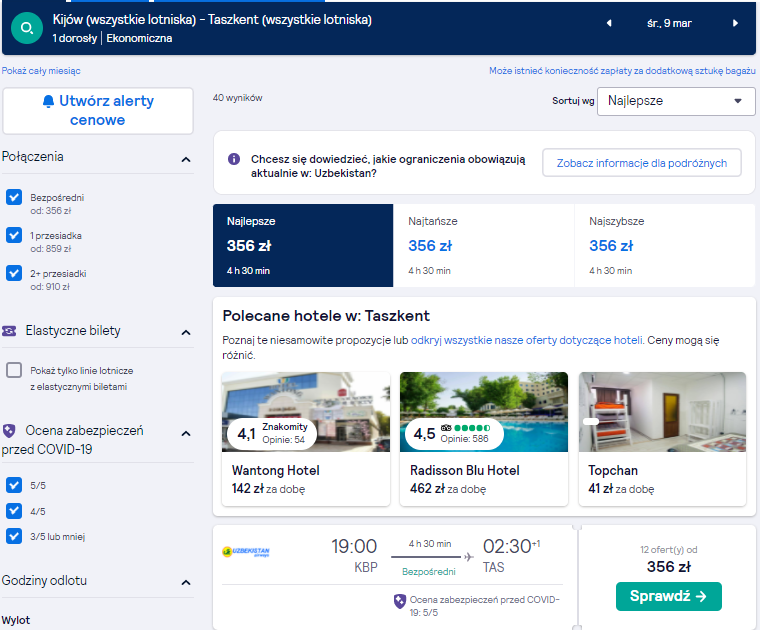Click the Uzbekistan Airways logo
The width and height of the screenshot is (760, 630).
[246, 552]
